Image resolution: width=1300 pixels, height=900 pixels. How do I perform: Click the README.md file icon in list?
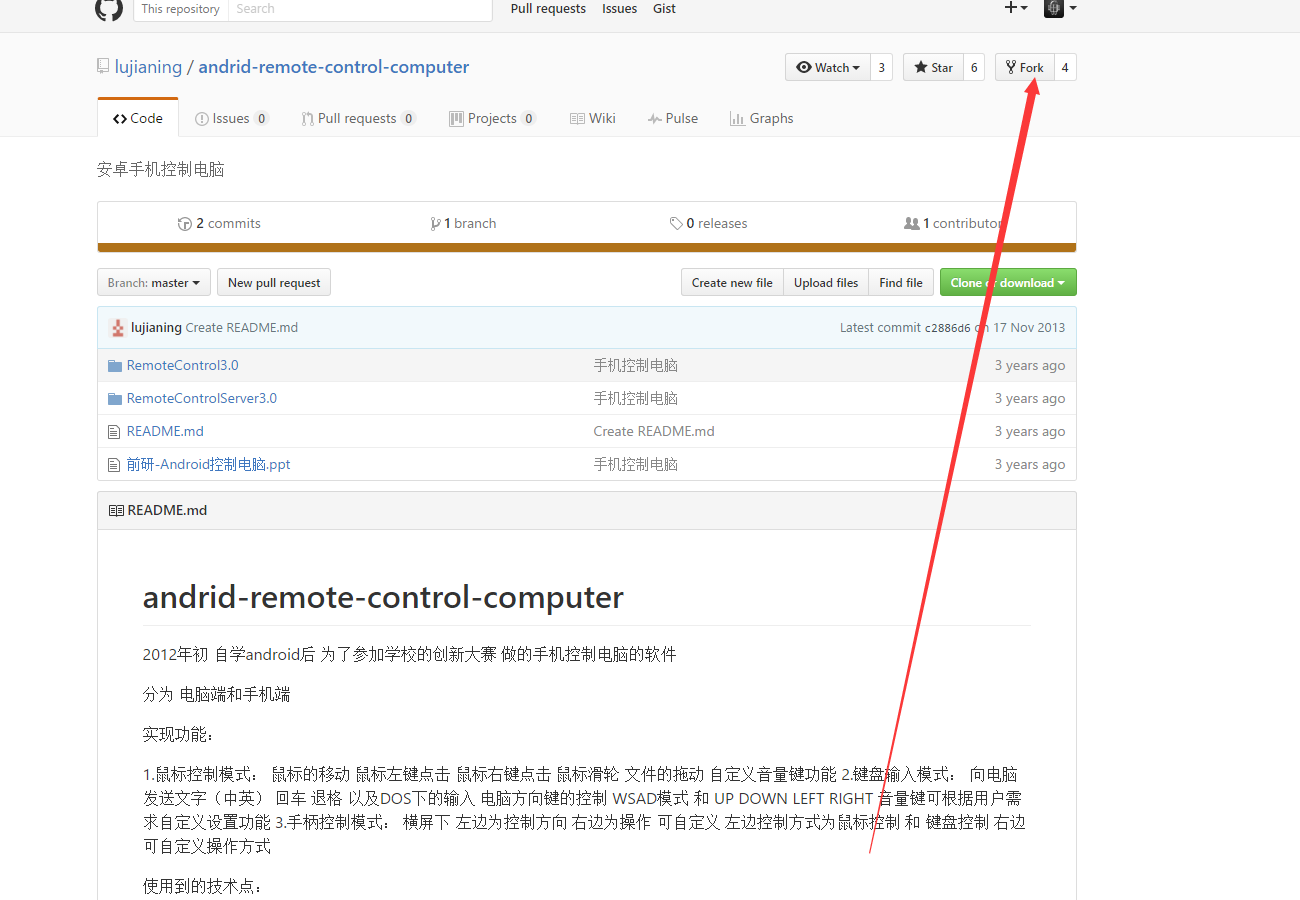115,432
